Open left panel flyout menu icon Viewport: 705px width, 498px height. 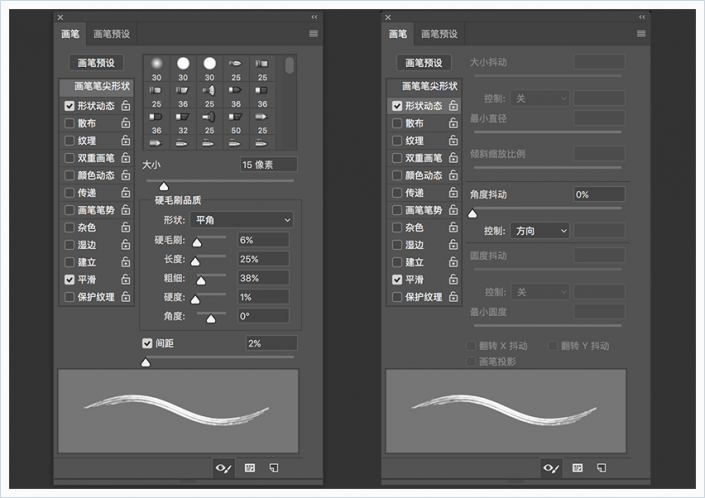(x=313, y=34)
